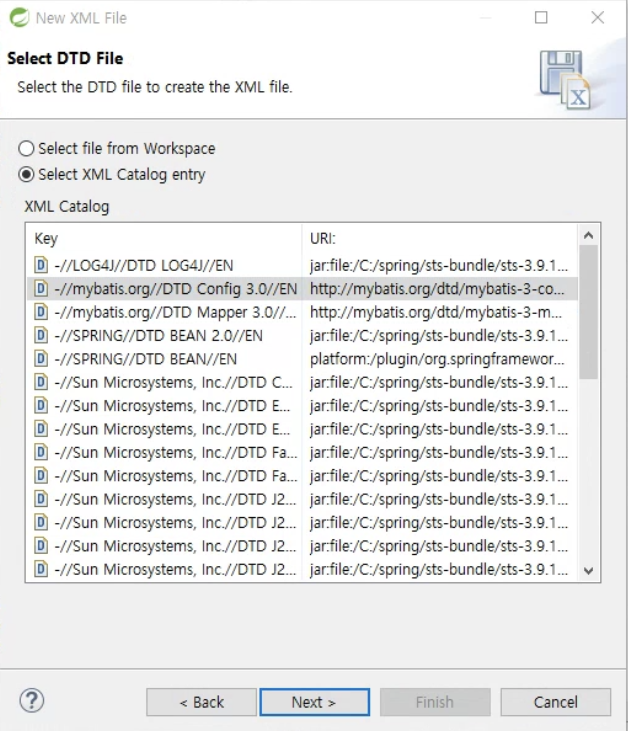Cancel the New XML File wizard
The image size is (628, 731).
[556, 702]
